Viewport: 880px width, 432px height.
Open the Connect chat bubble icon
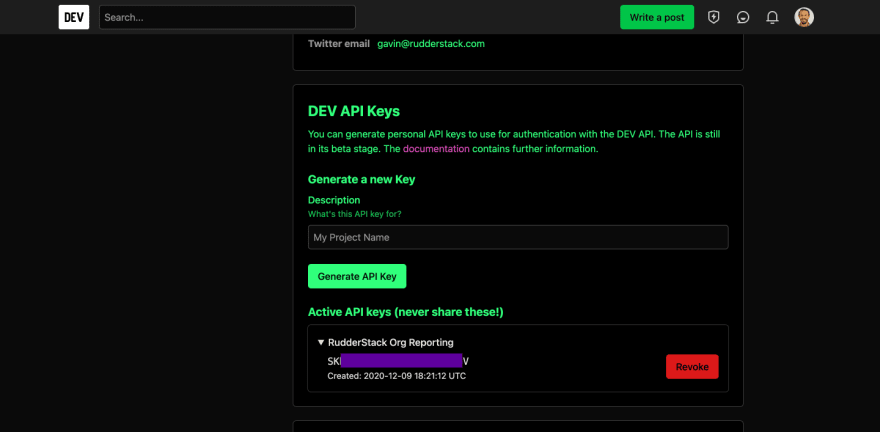click(x=743, y=17)
